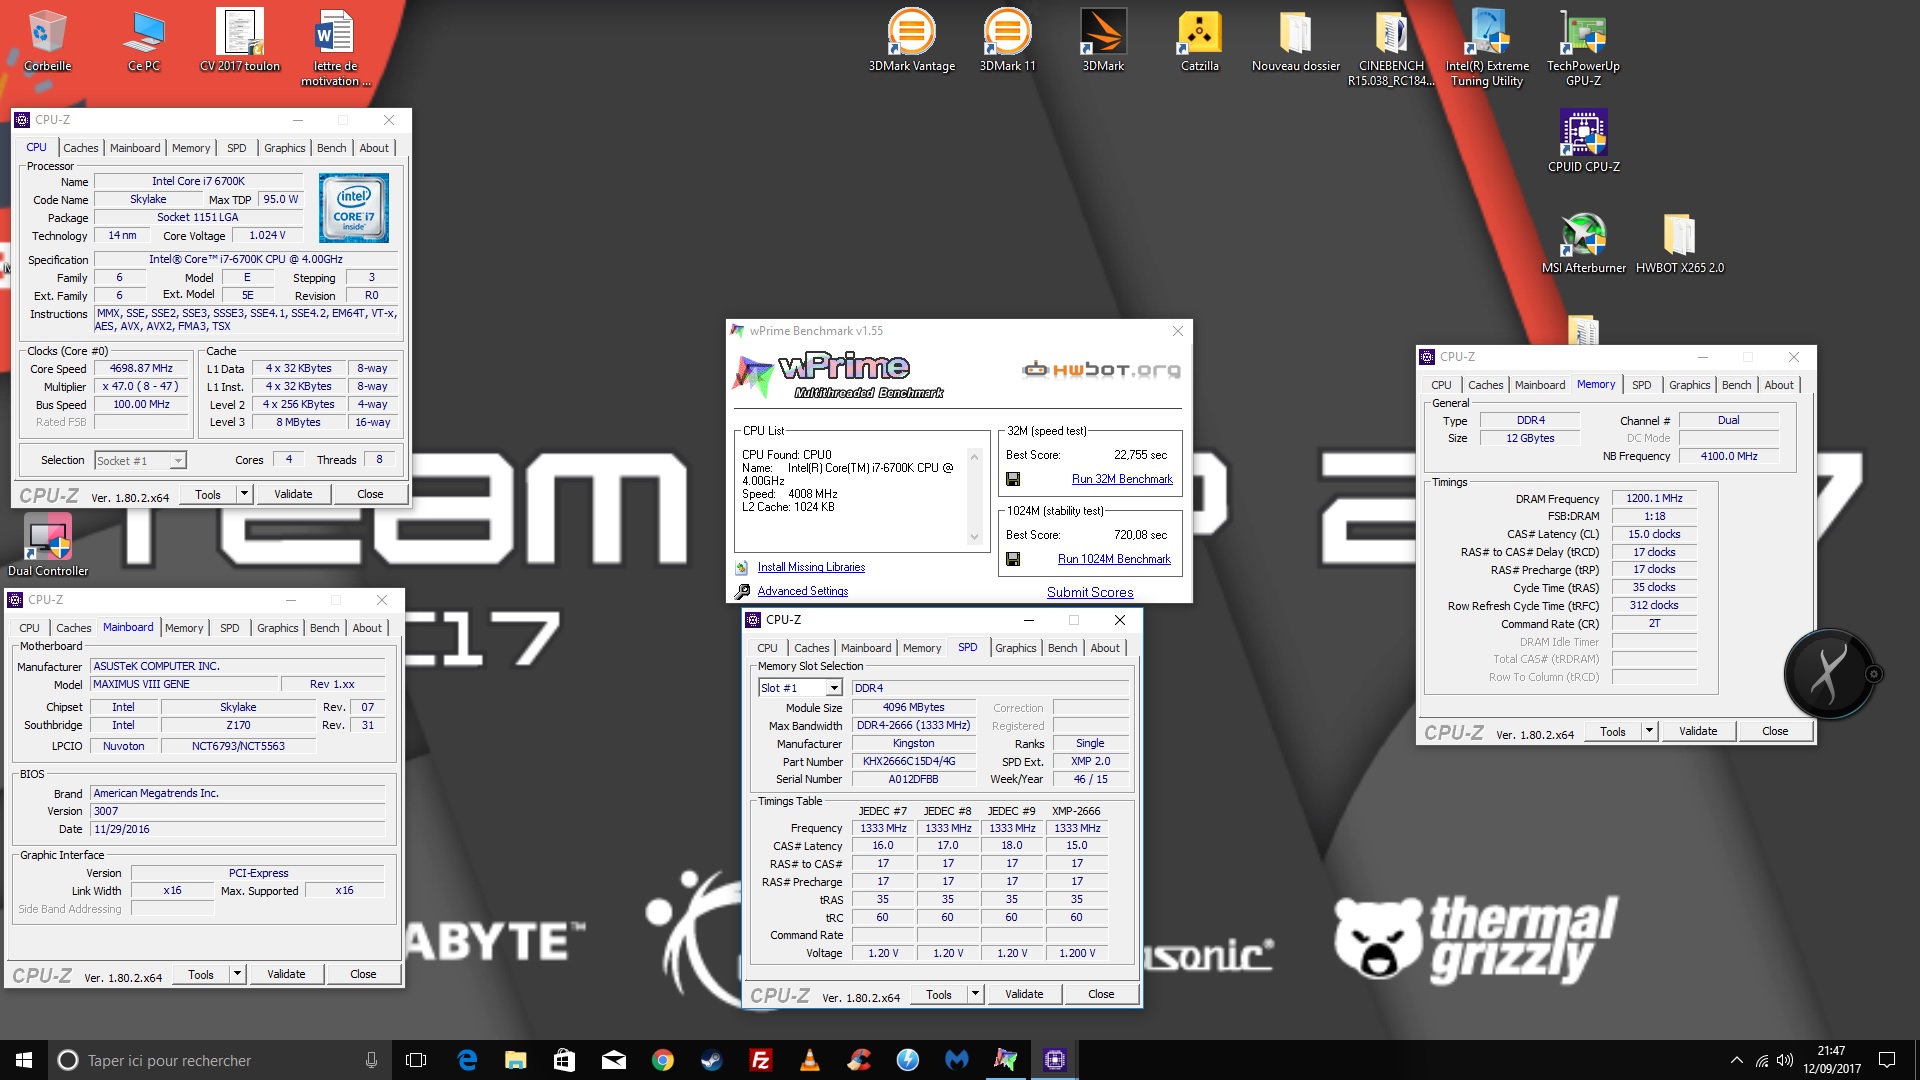Viewport: 1920px width, 1080px height.
Task: Open Mail app from taskbar
Action: 613,1060
